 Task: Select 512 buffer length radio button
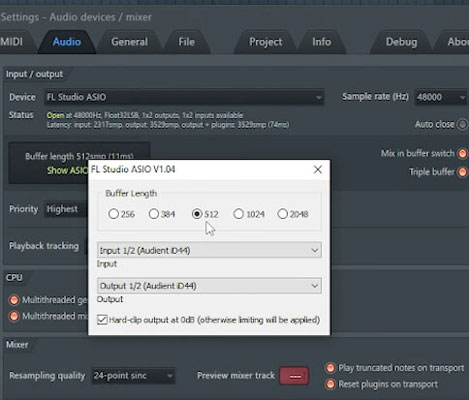197,214
